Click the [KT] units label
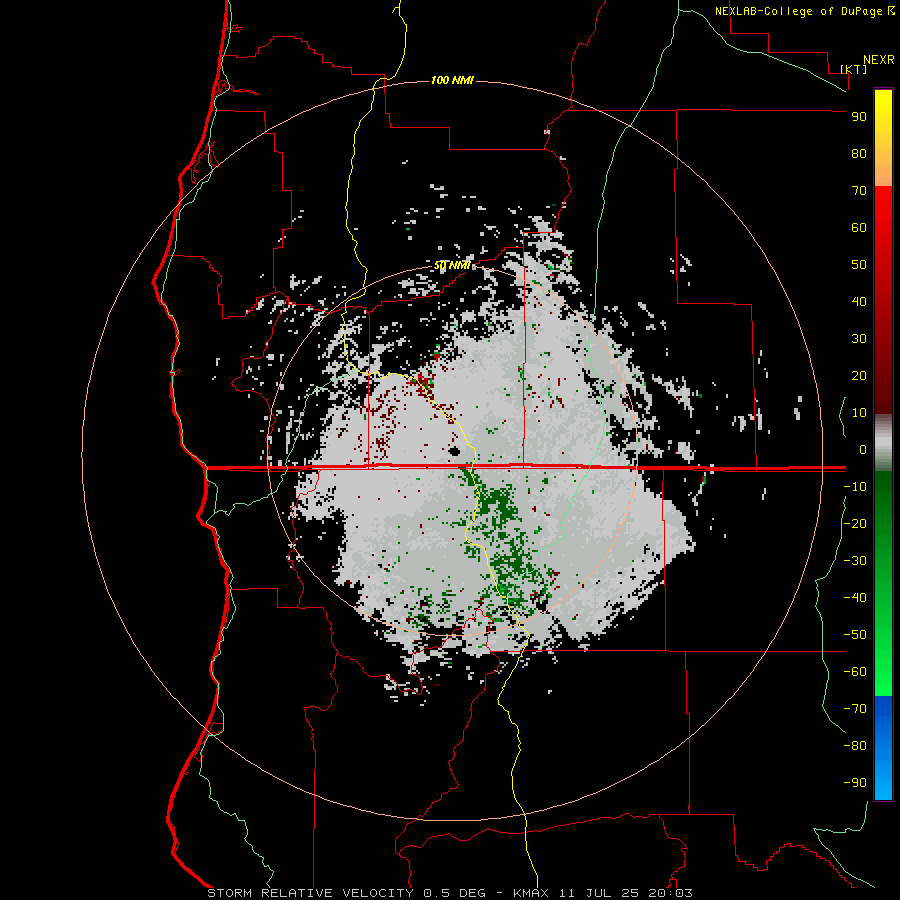 pyautogui.click(x=854, y=69)
